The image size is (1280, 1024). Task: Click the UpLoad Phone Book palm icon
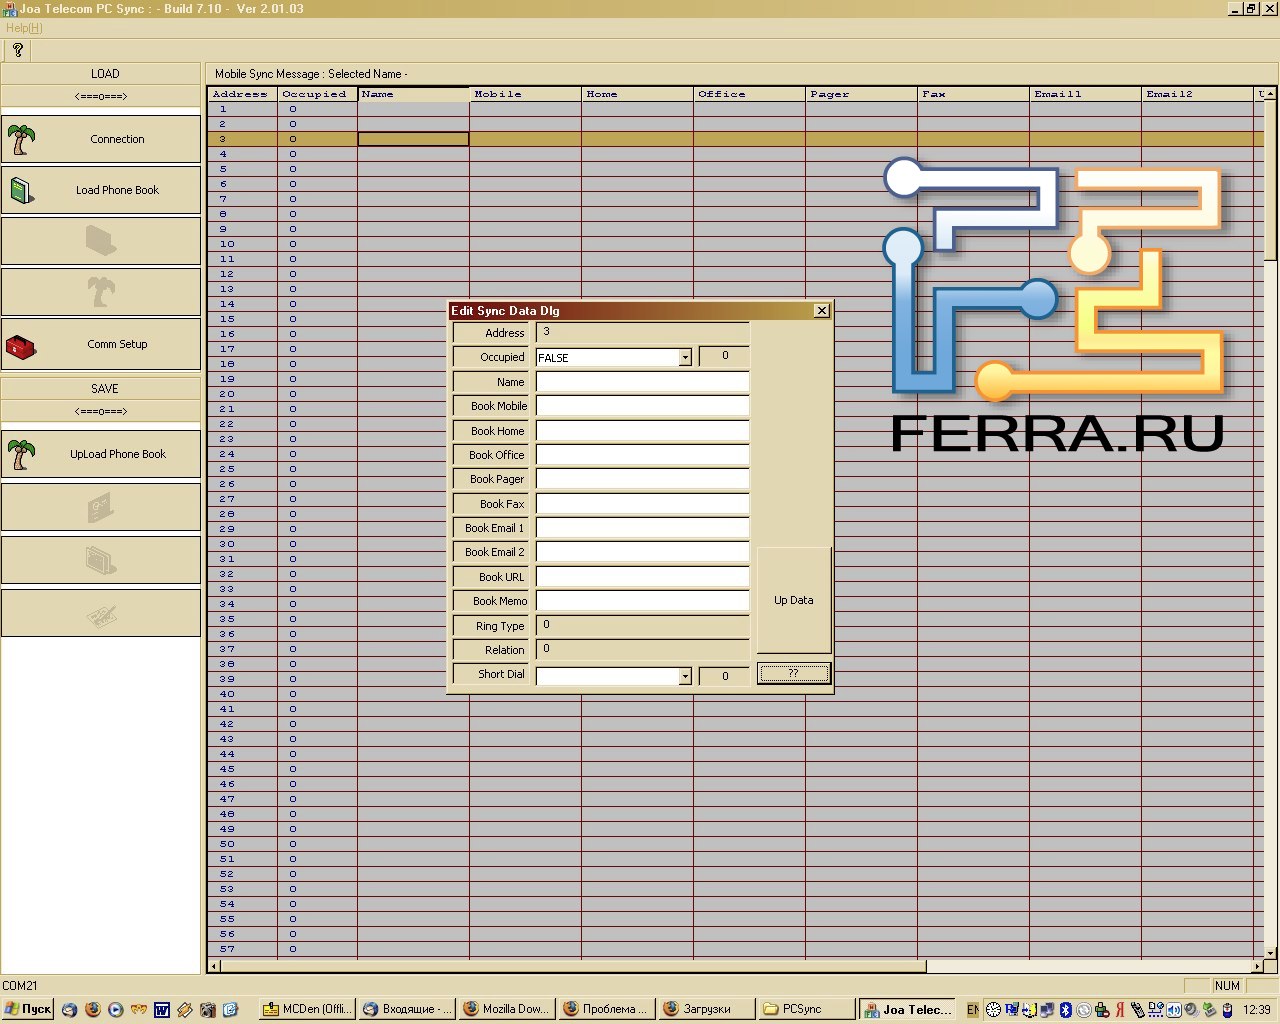22,455
